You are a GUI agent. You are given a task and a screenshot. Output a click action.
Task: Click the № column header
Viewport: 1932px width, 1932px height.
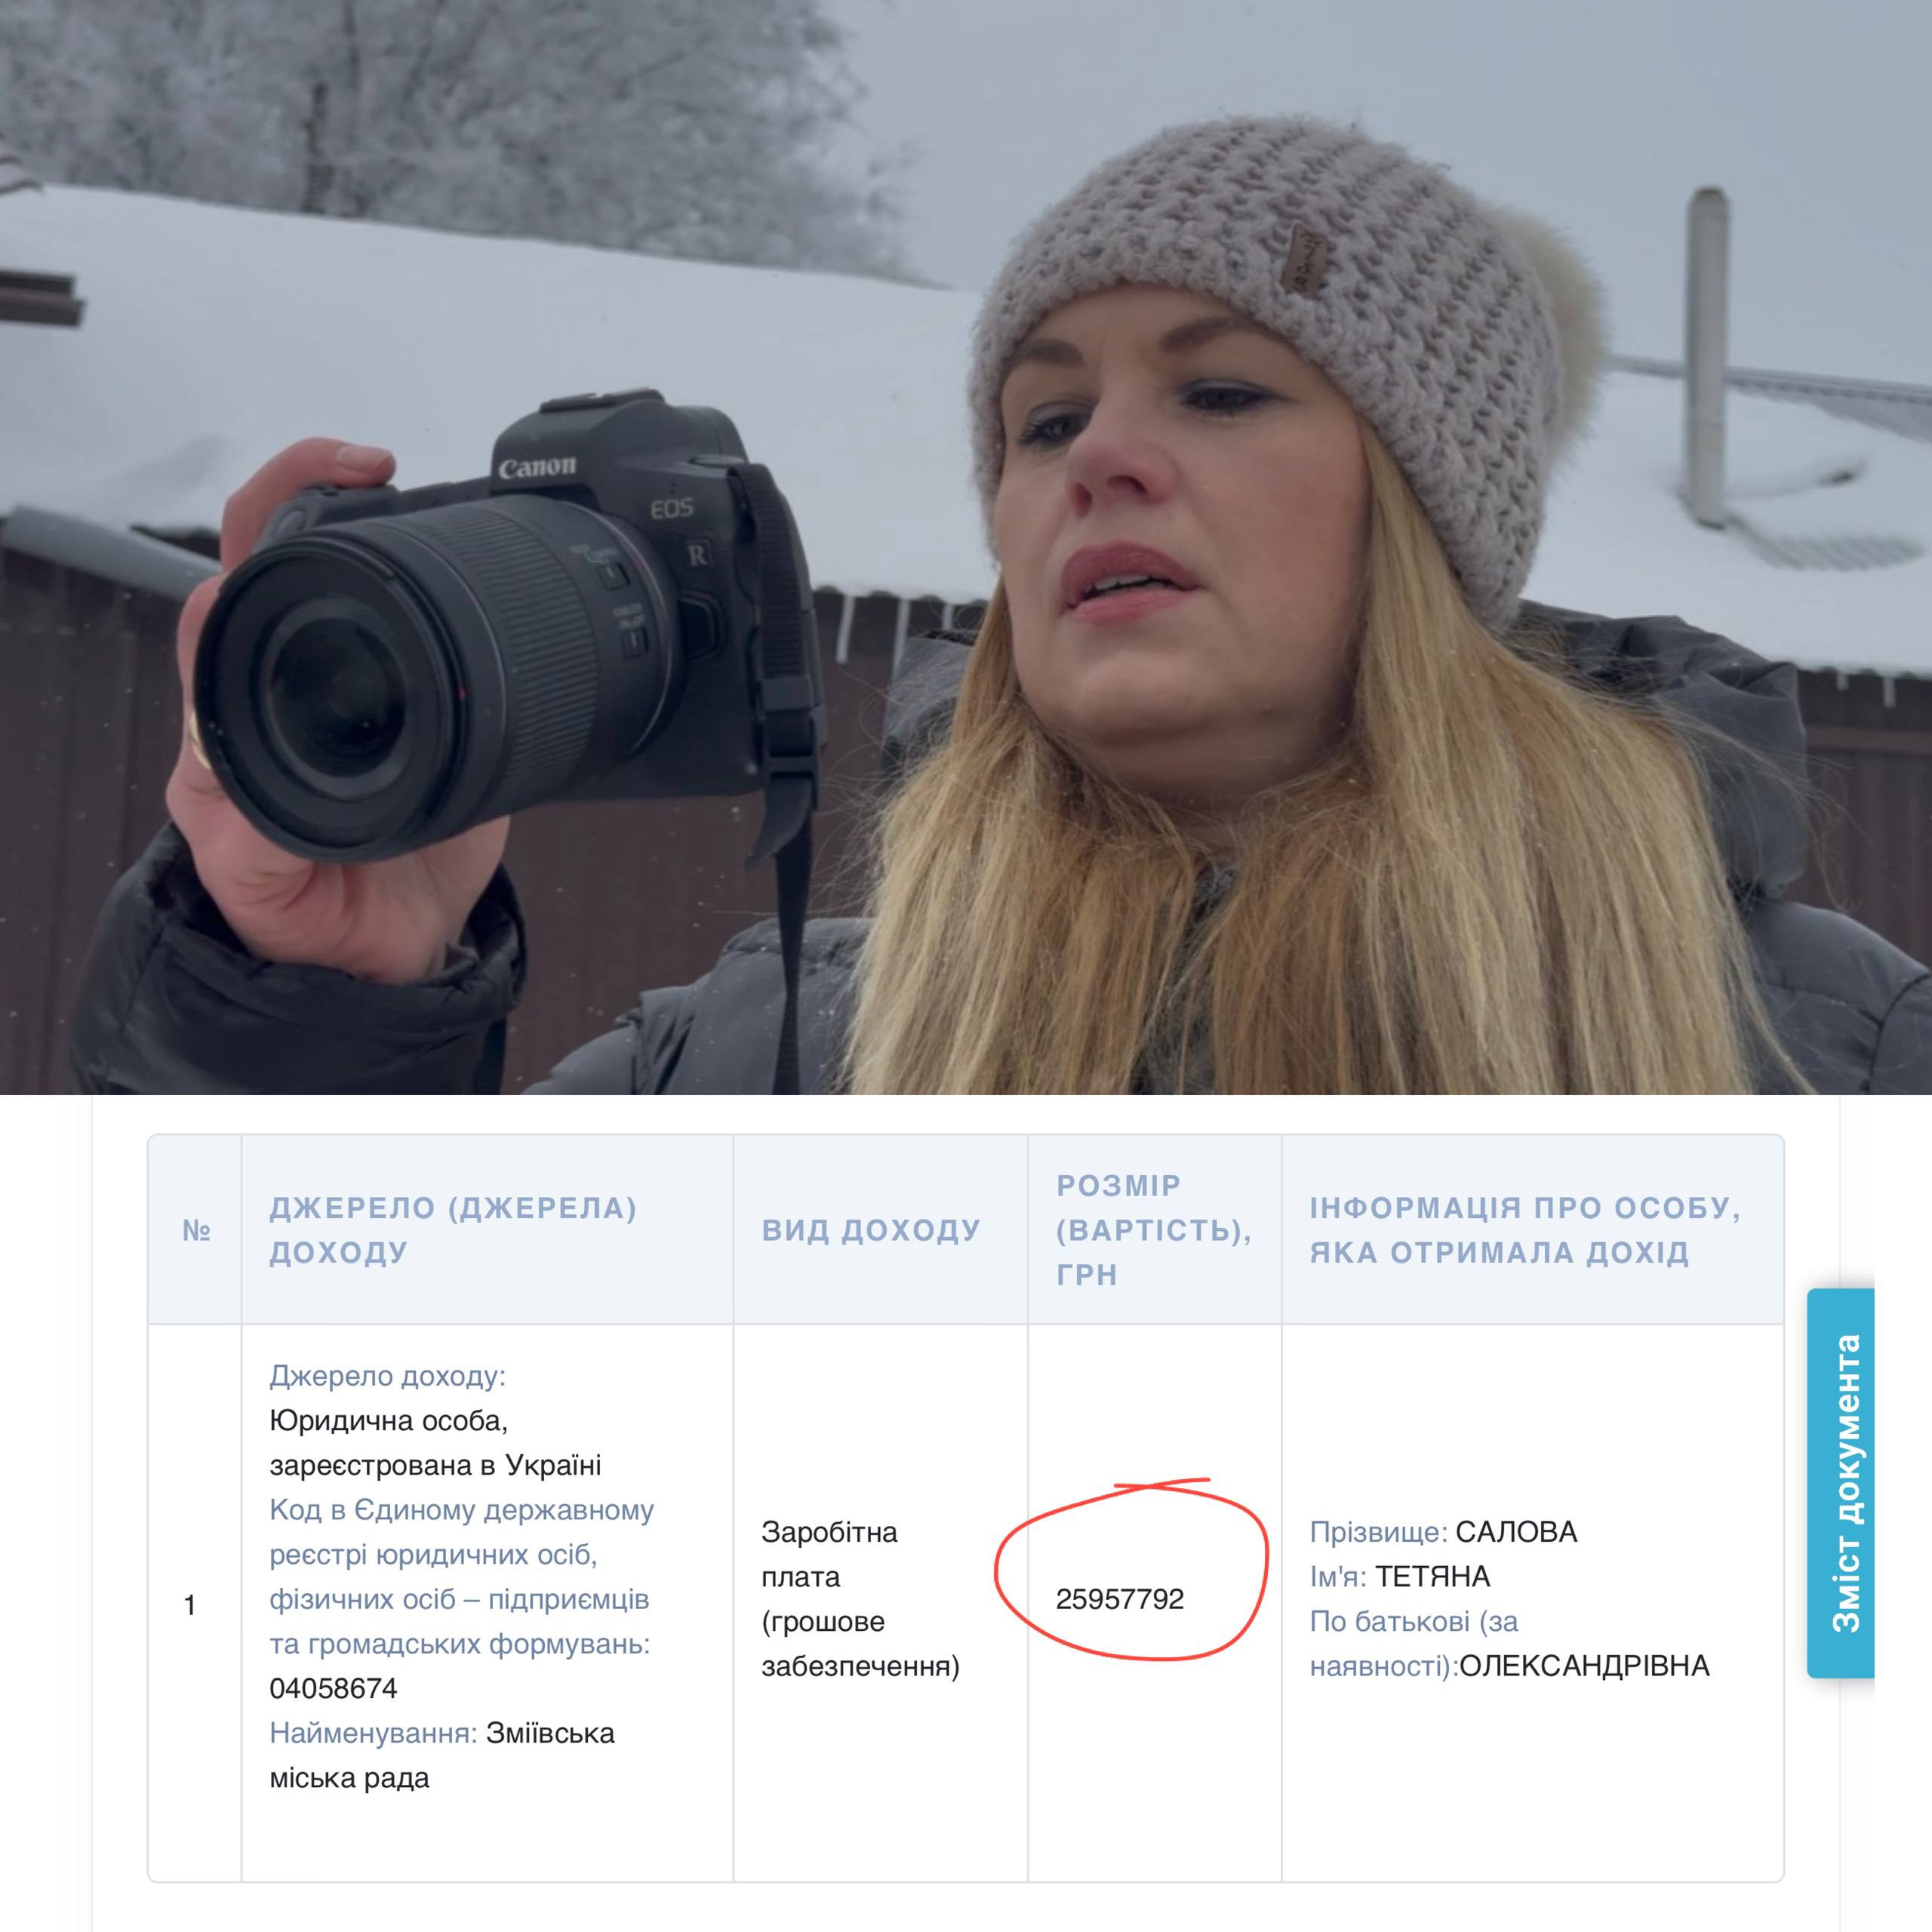(196, 1230)
